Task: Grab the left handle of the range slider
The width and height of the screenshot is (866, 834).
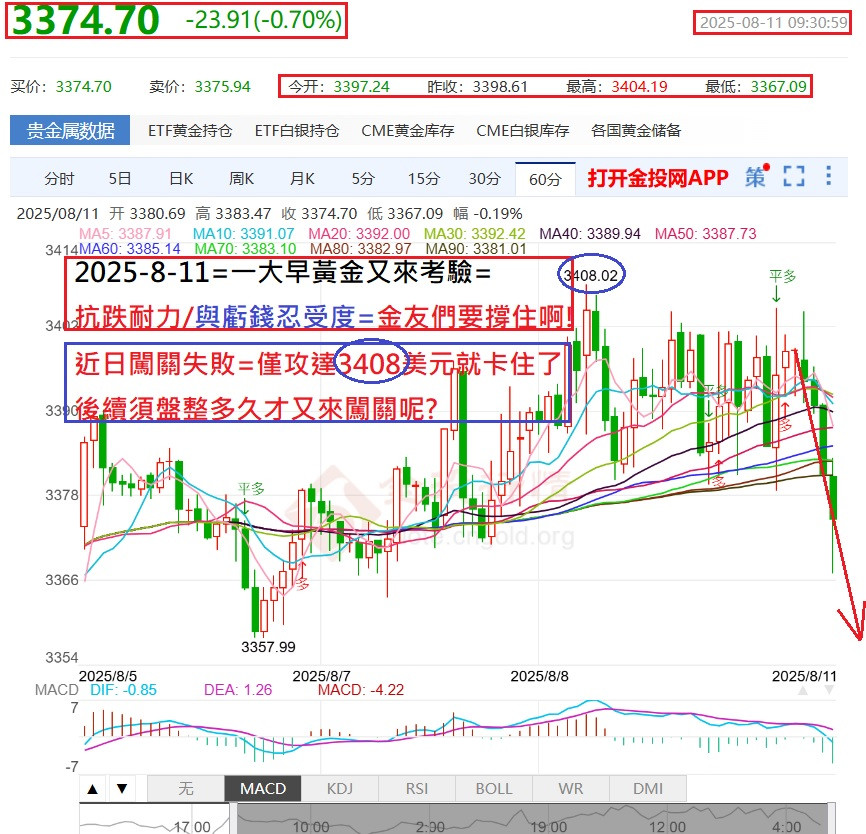Action: coord(233,819)
